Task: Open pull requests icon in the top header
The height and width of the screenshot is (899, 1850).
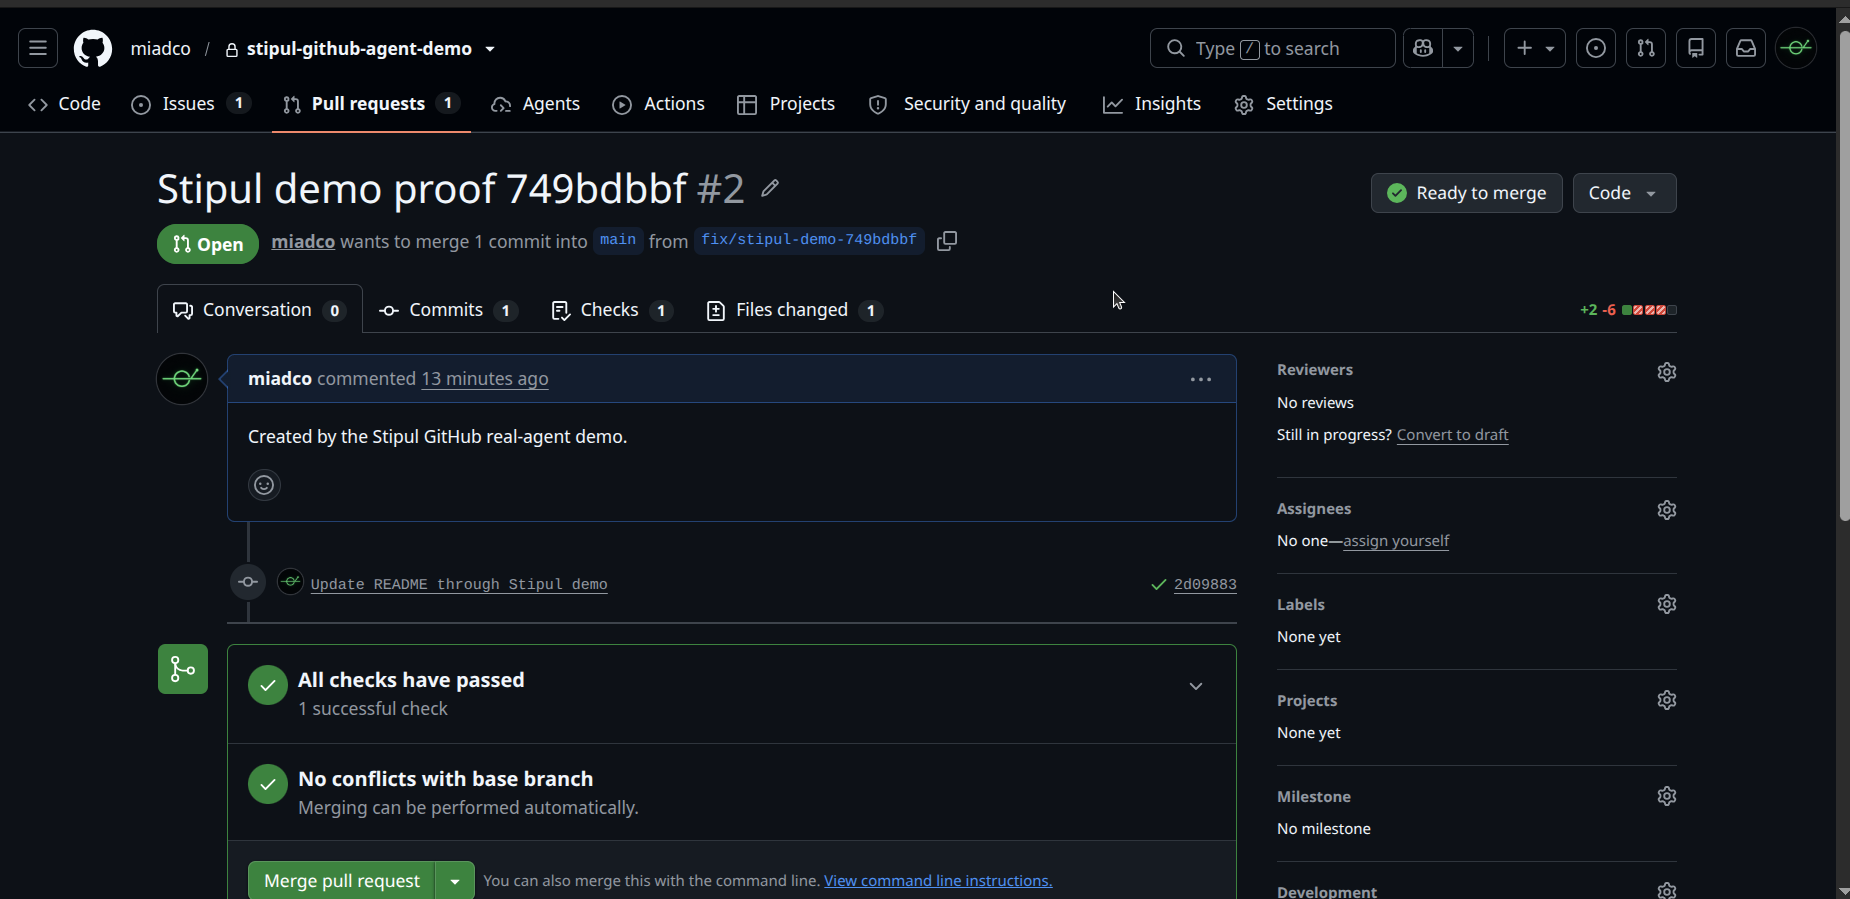Action: click(1646, 48)
